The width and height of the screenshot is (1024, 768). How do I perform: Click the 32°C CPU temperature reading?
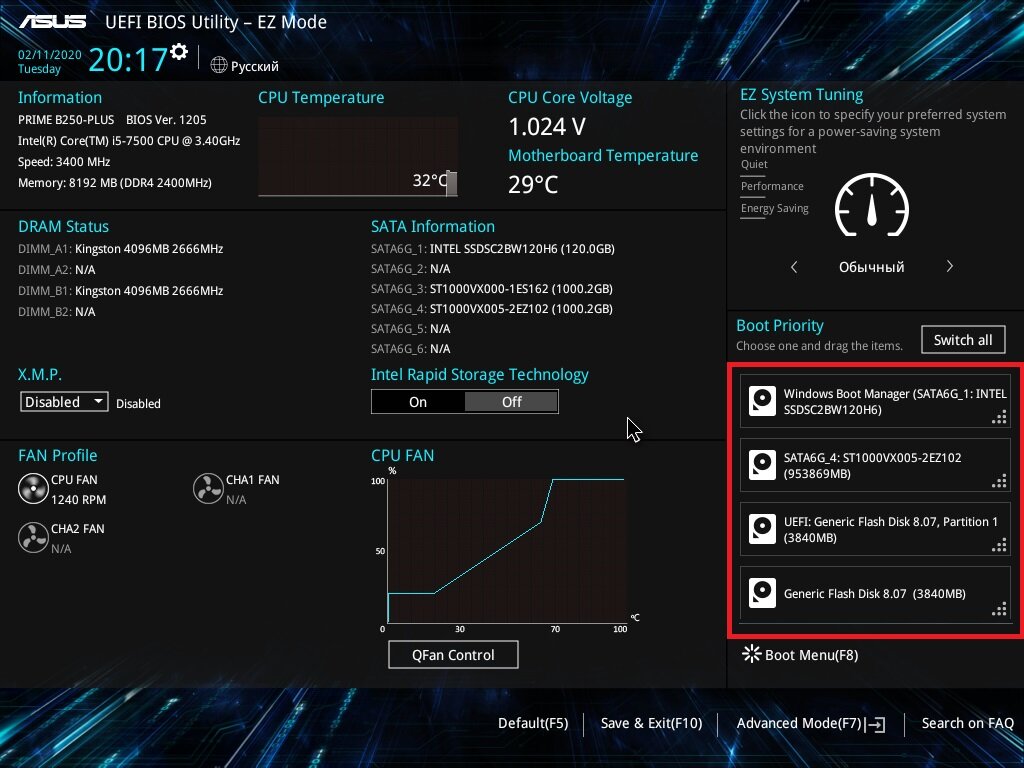[x=429, y=180]
